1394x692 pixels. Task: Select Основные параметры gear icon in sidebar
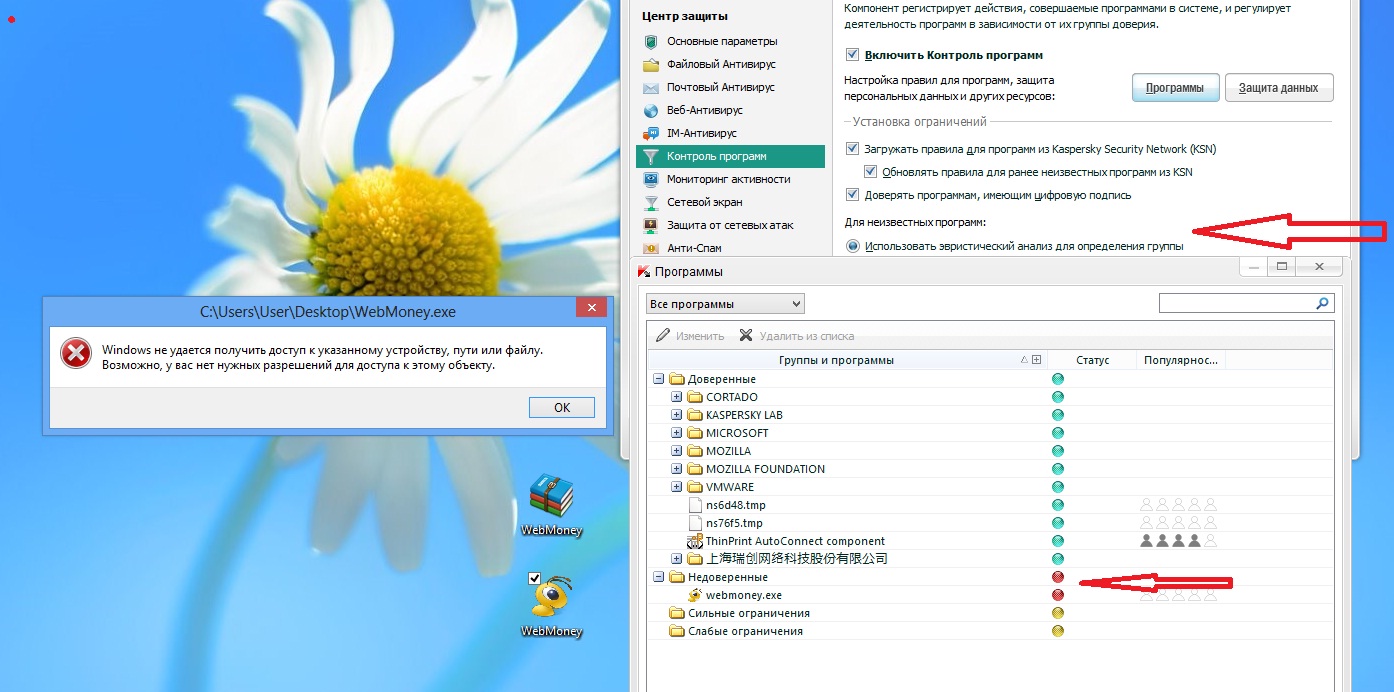(x=651, y=41)
